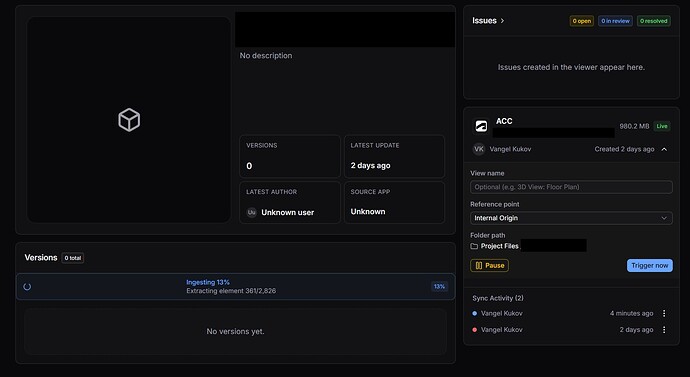690x377 pixels.
Task: Open options menu for 4 minutes ago sync
Action: click(x=664, y=313)
